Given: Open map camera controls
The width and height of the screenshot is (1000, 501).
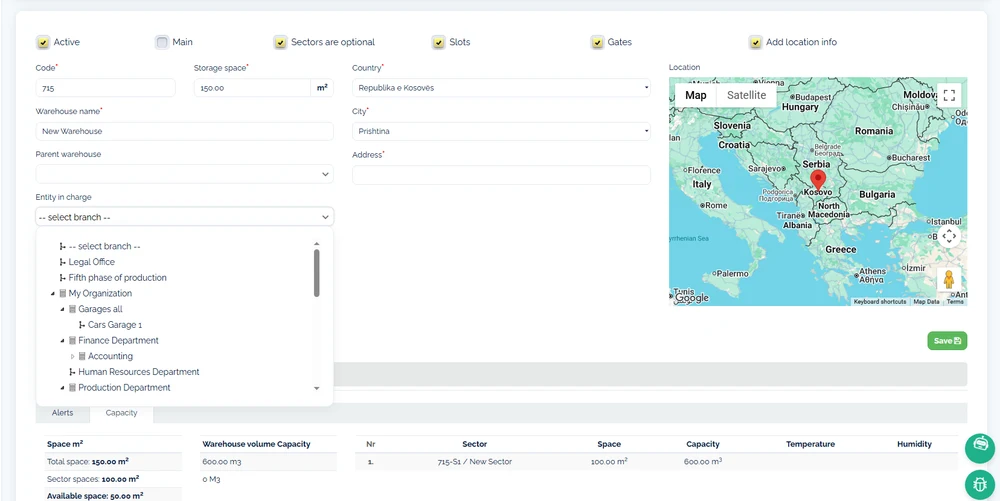Looking at the screenshot, I should click(x=949, y=236).
